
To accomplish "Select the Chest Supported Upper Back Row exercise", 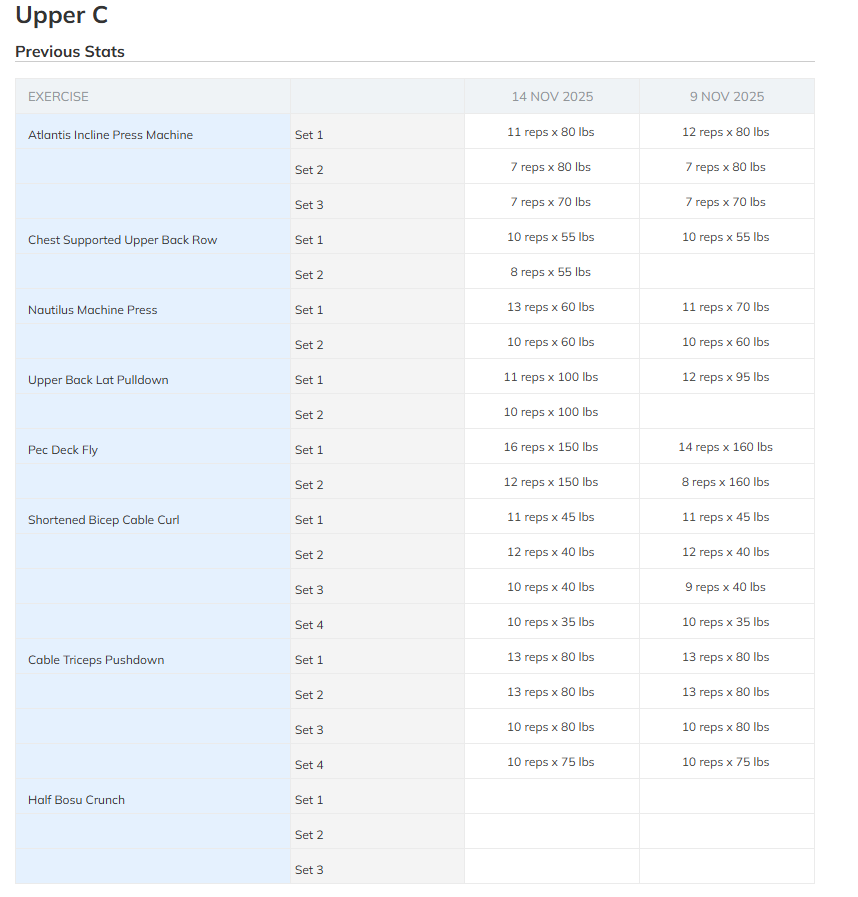I will (x=122, y=240).
